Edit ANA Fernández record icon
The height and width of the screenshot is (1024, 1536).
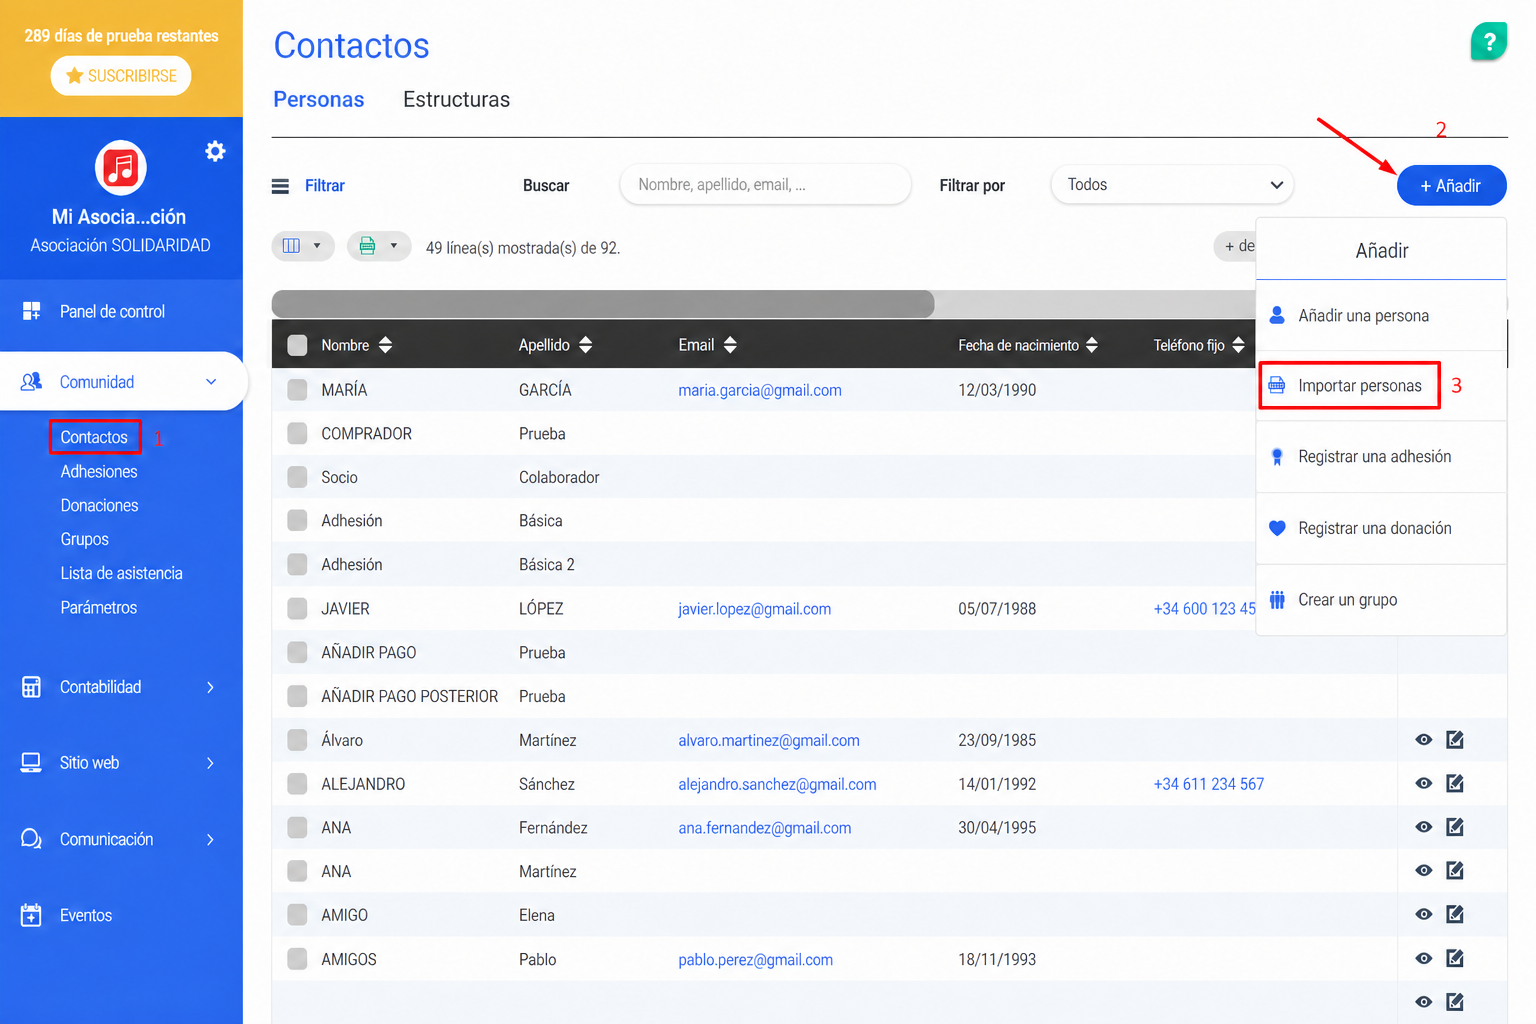click(1455, 827)
